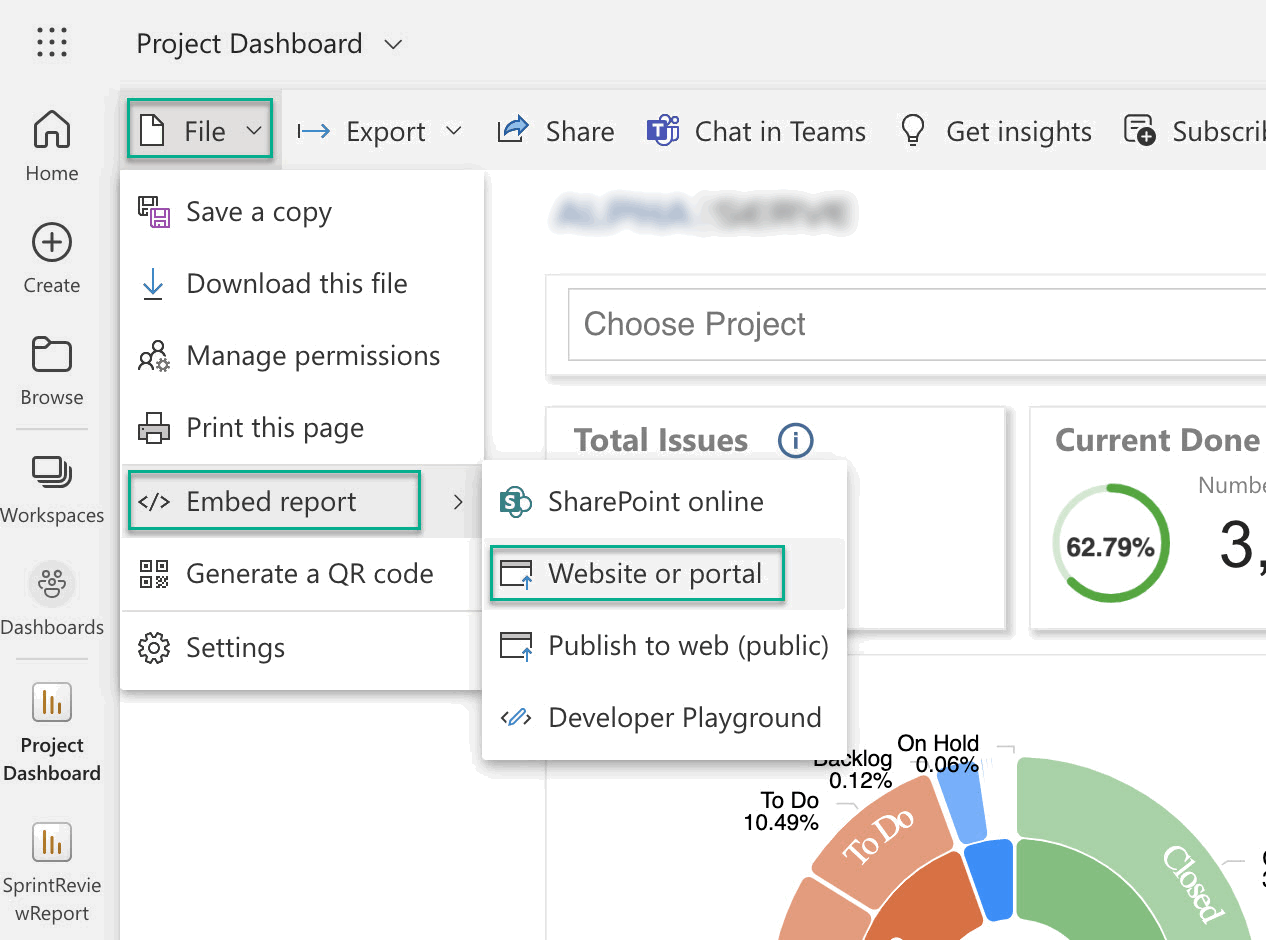Open Dashboards in left navigation

(x=52, y=600)
